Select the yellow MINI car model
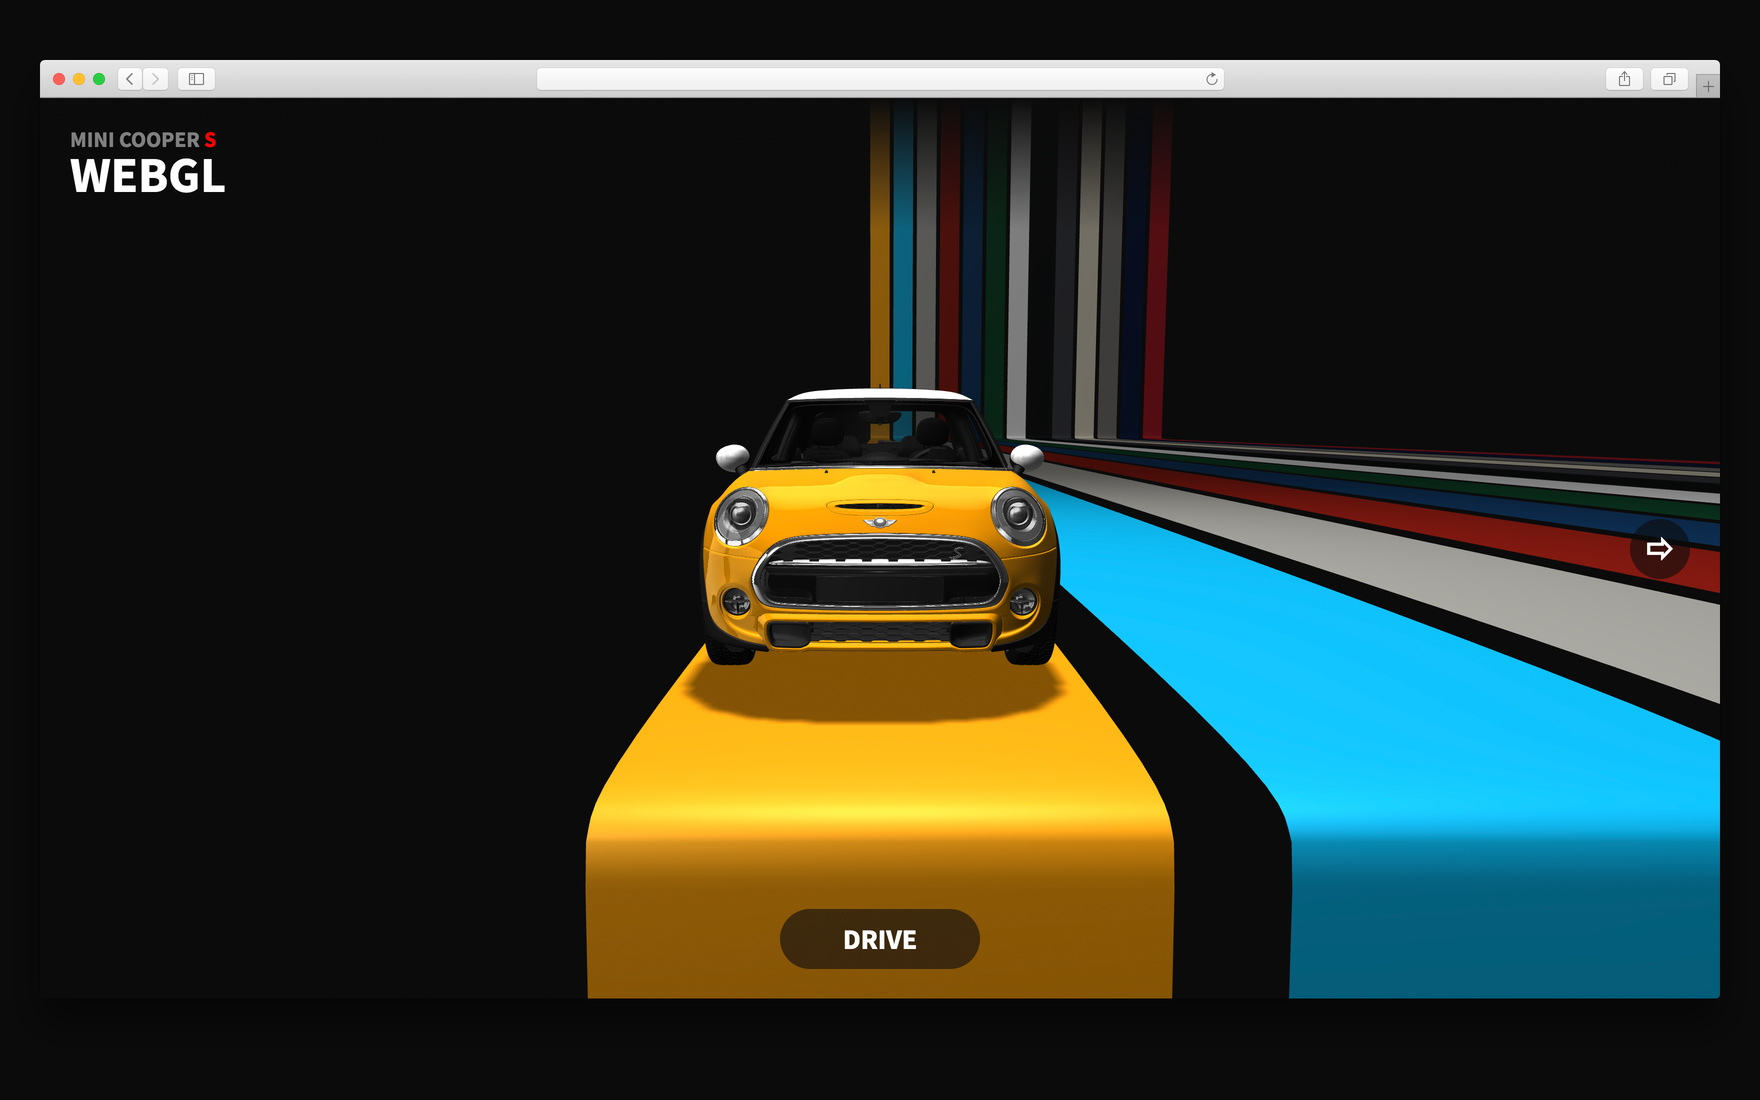The image size is (1760, 1100). click(x=880, y=527)
